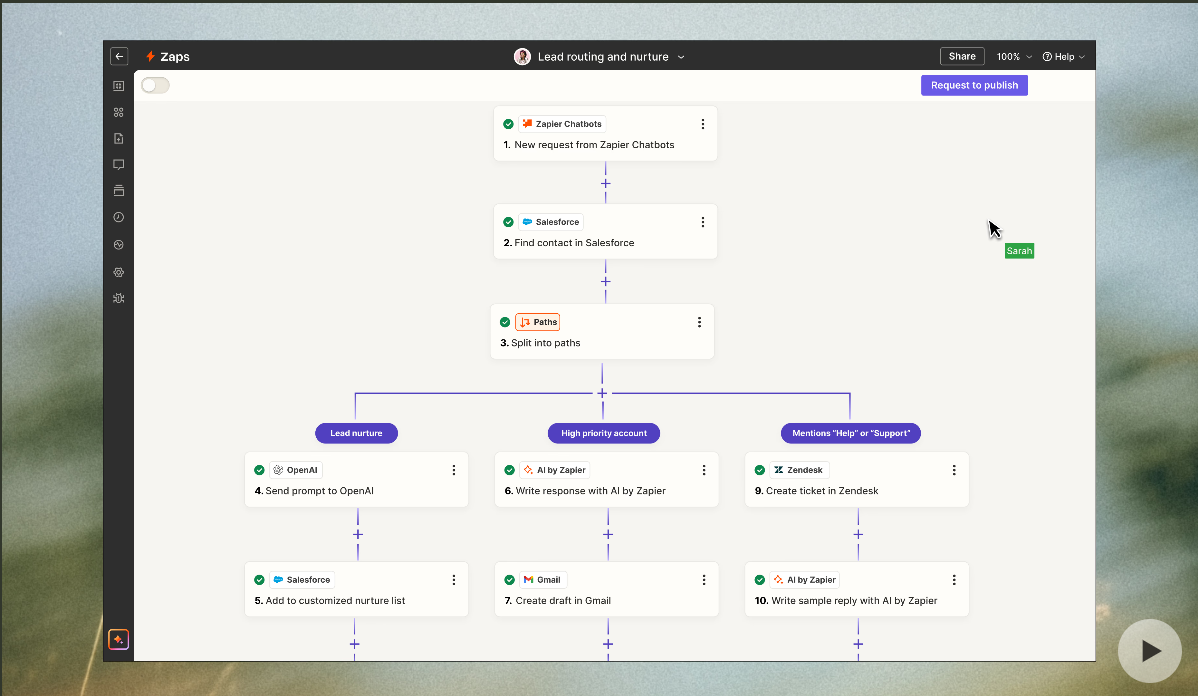This screenshot has width=1198, height=696.
Task: Click AI by Zapier badge in step 6
Action: [555, 470]
